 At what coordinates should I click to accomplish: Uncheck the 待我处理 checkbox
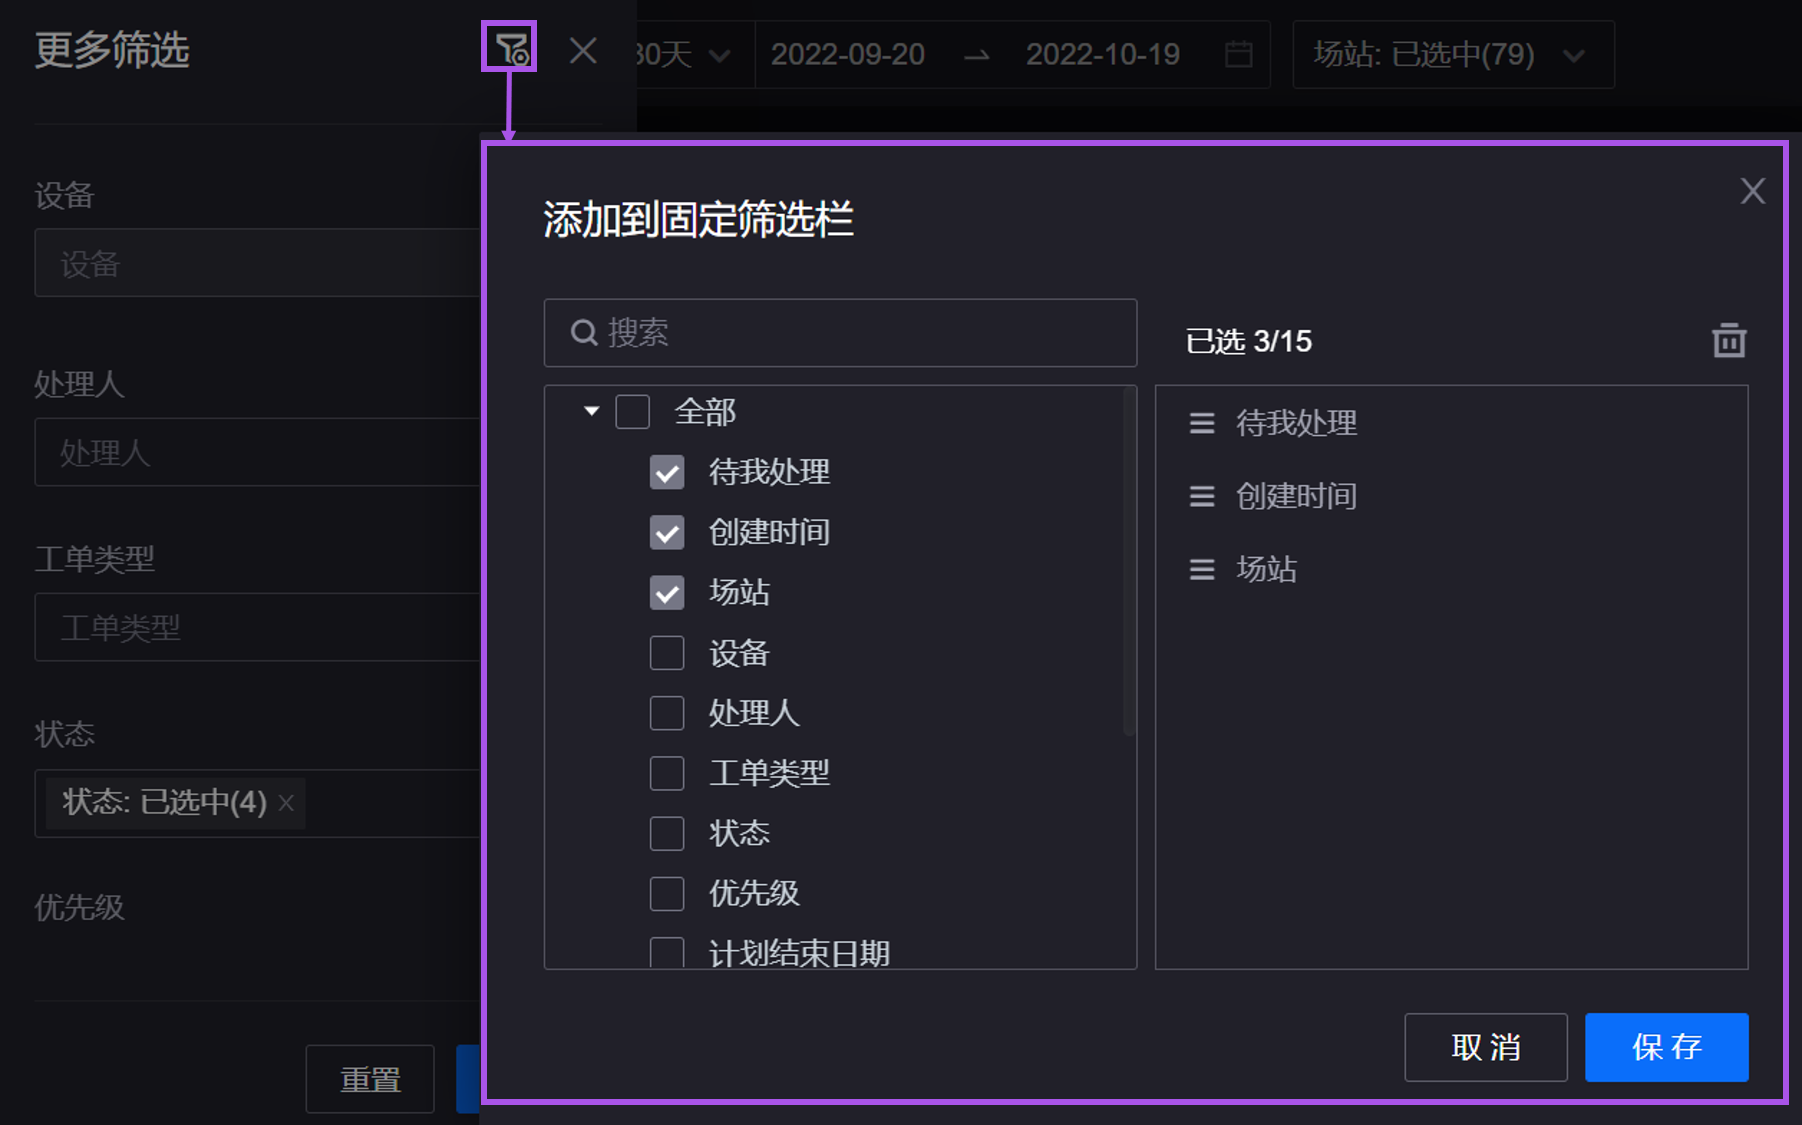[x=667, y=472]
